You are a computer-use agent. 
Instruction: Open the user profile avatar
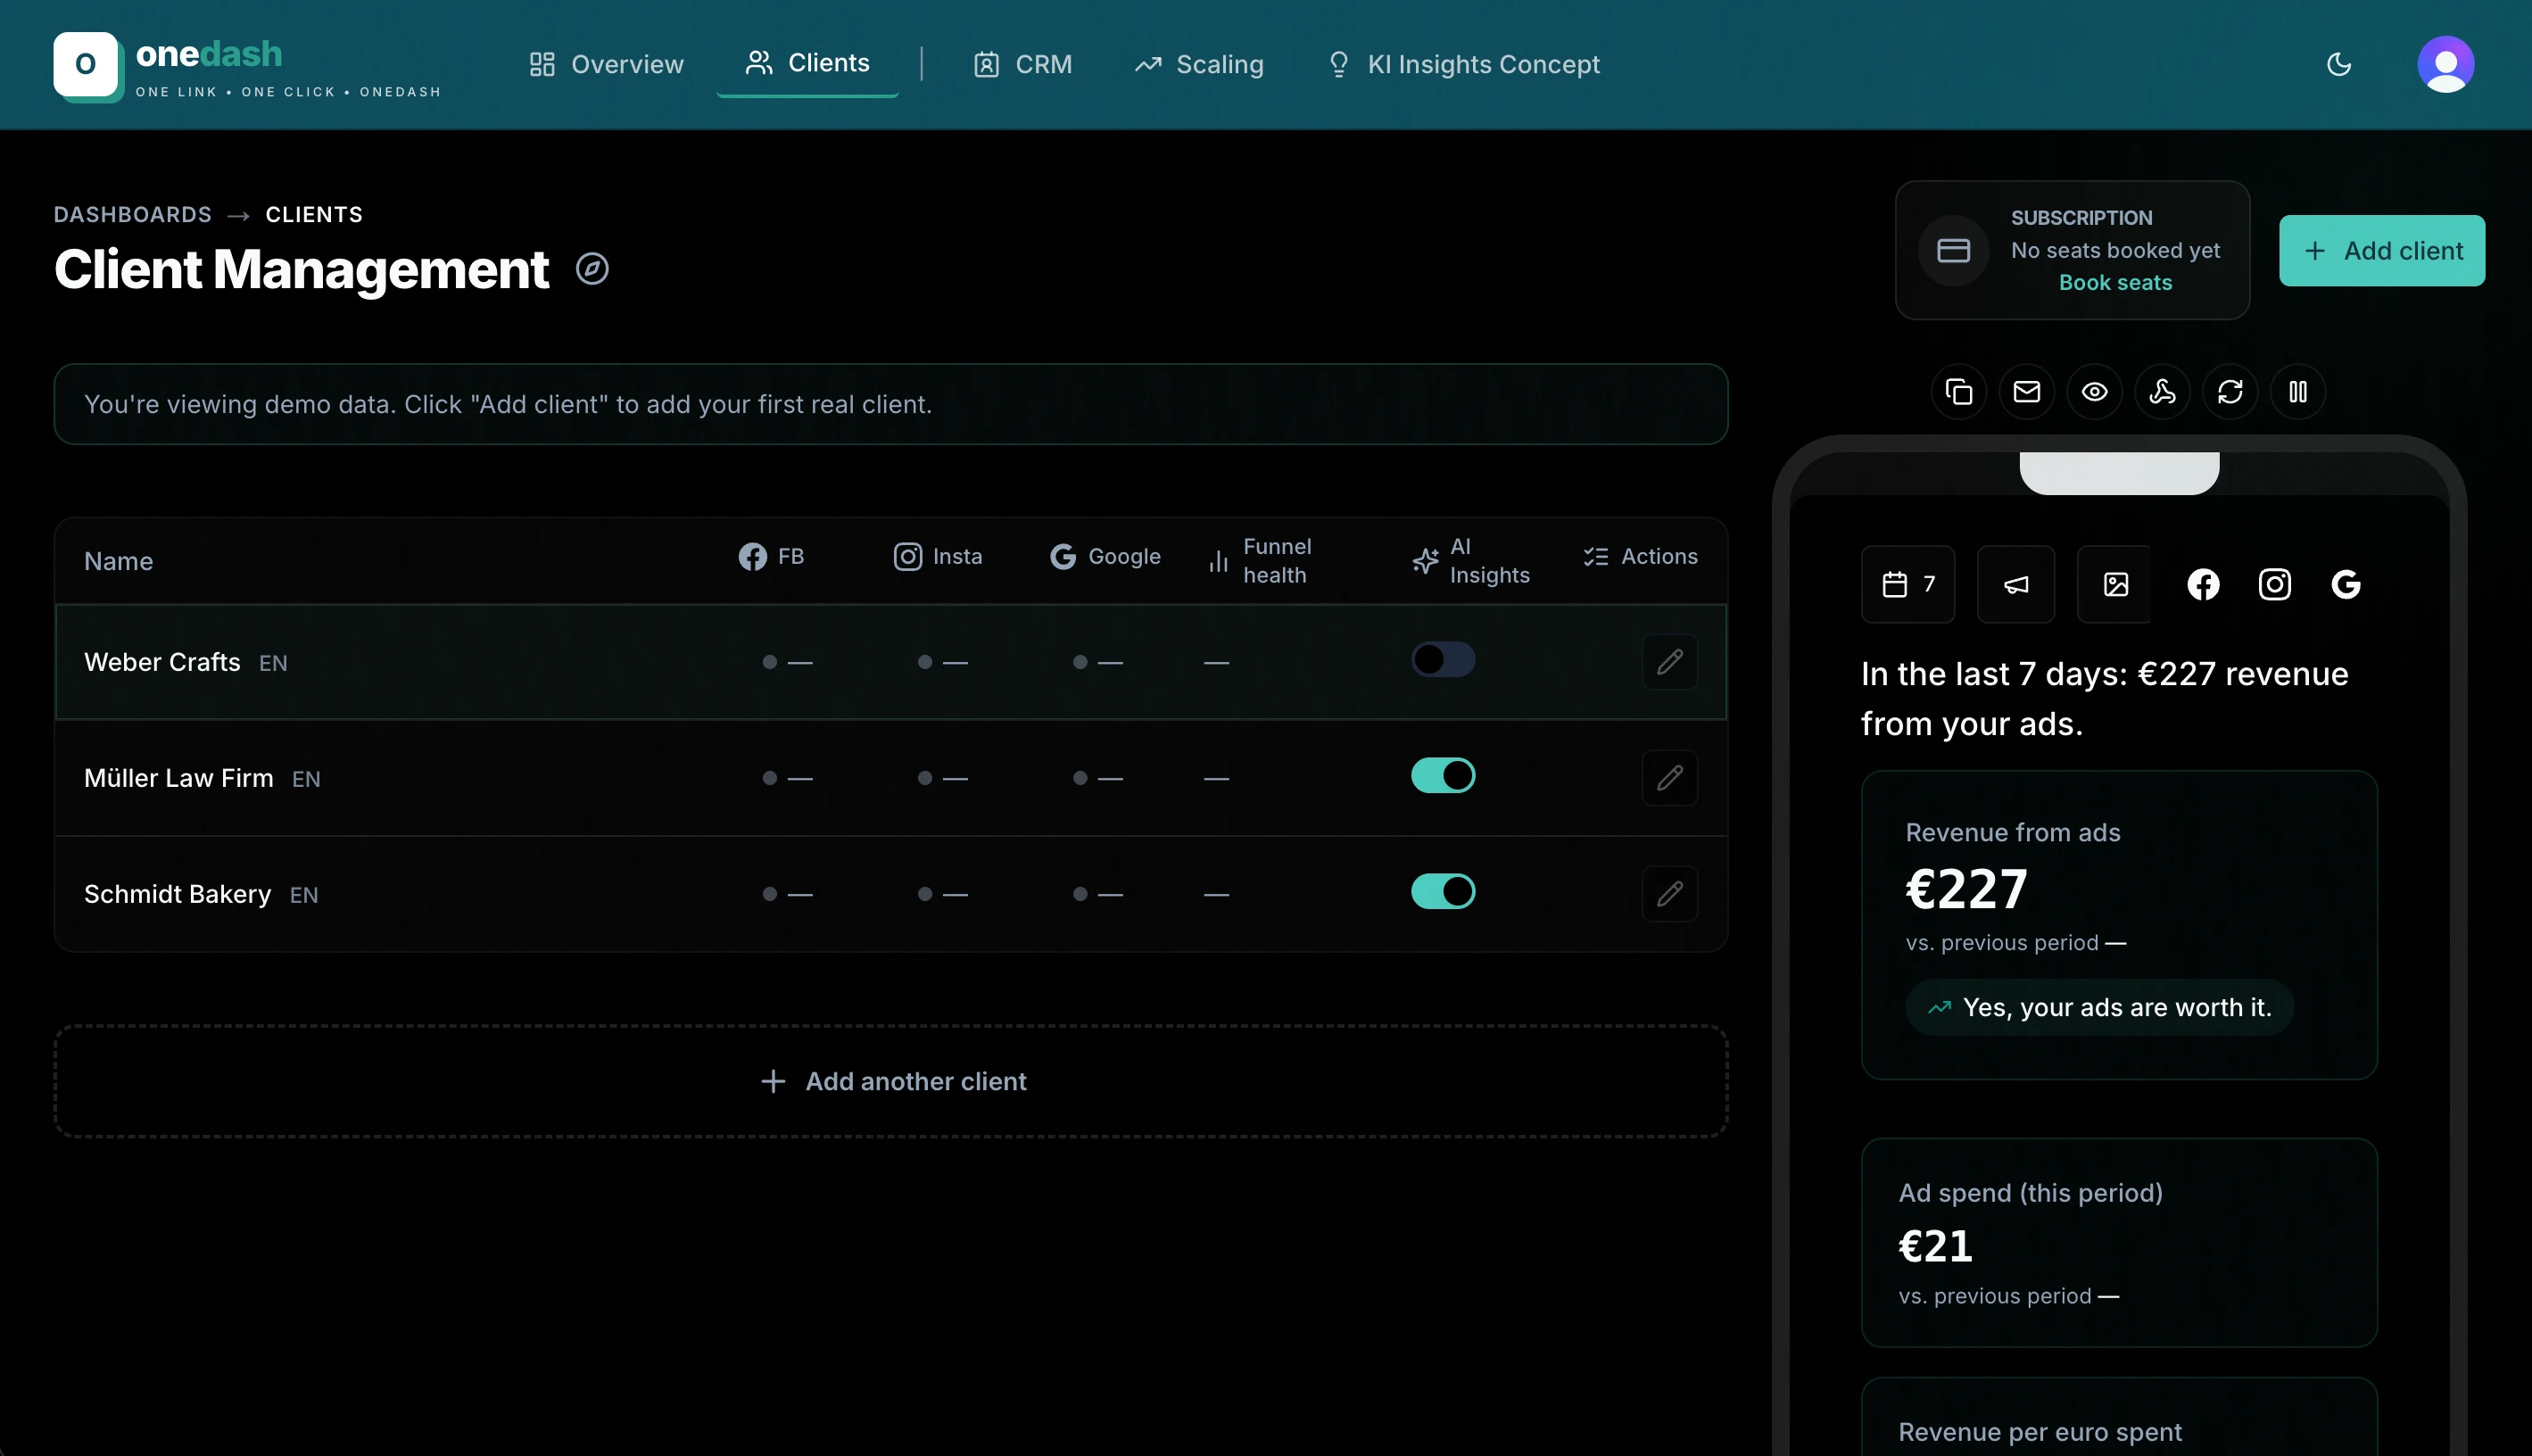pyautogui.click(x=2445, y=65)
